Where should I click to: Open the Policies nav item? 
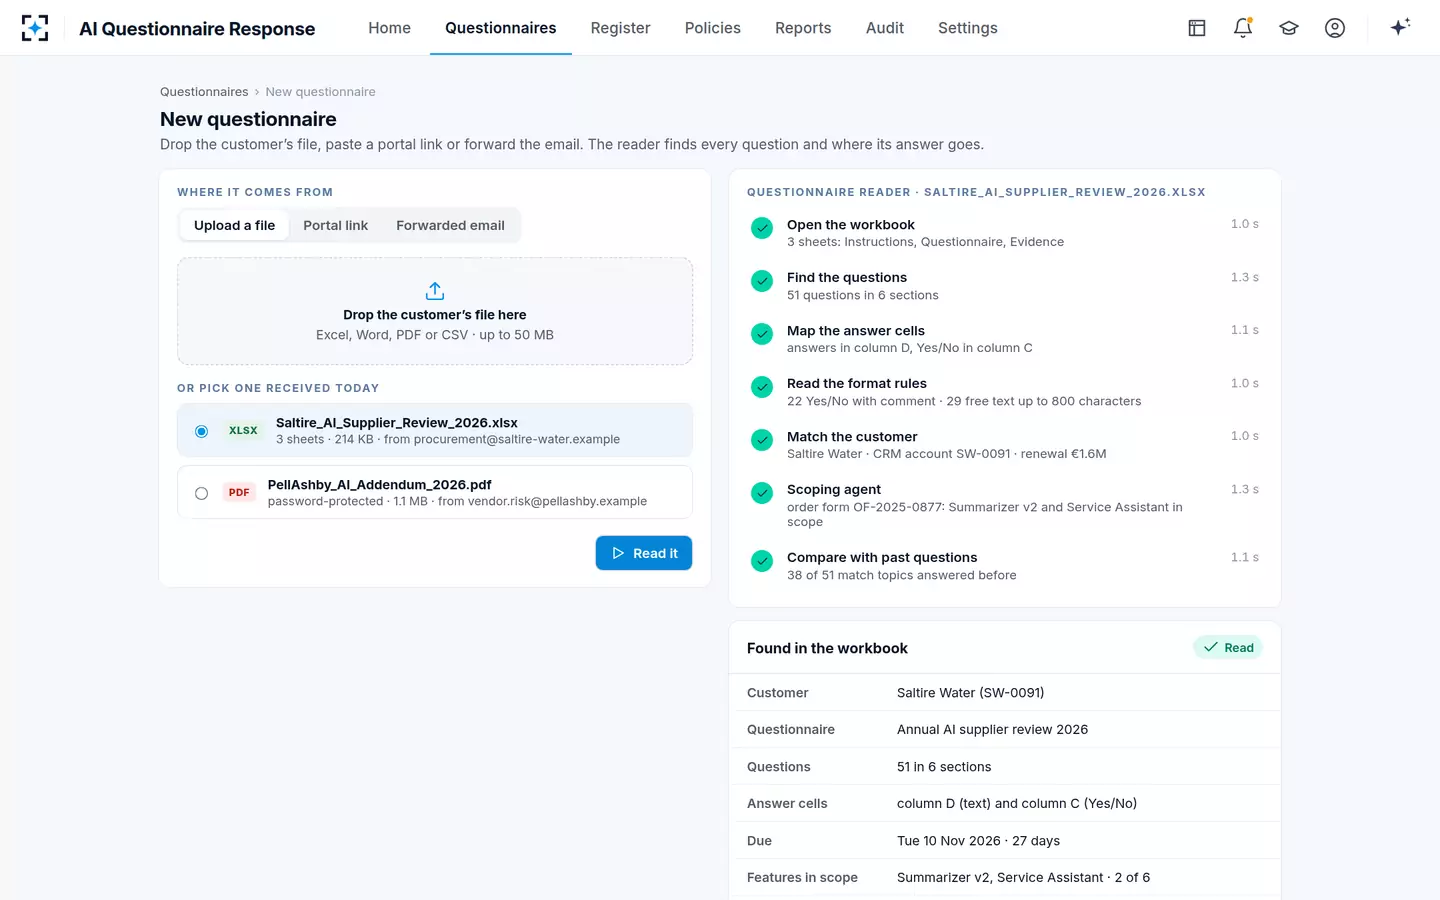click(x=713, y=28)
